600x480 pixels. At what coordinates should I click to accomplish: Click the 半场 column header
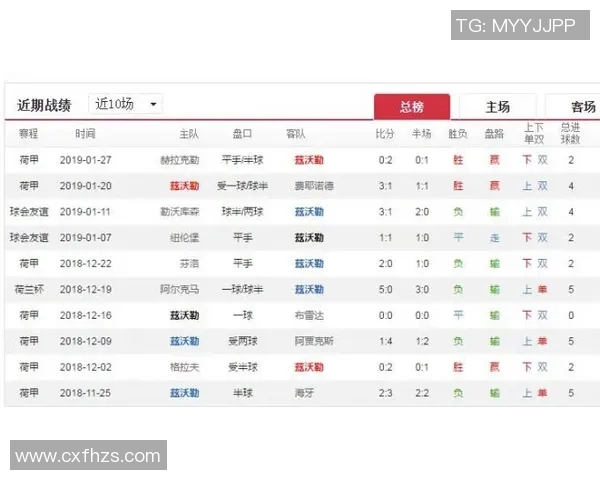point(421,134)
